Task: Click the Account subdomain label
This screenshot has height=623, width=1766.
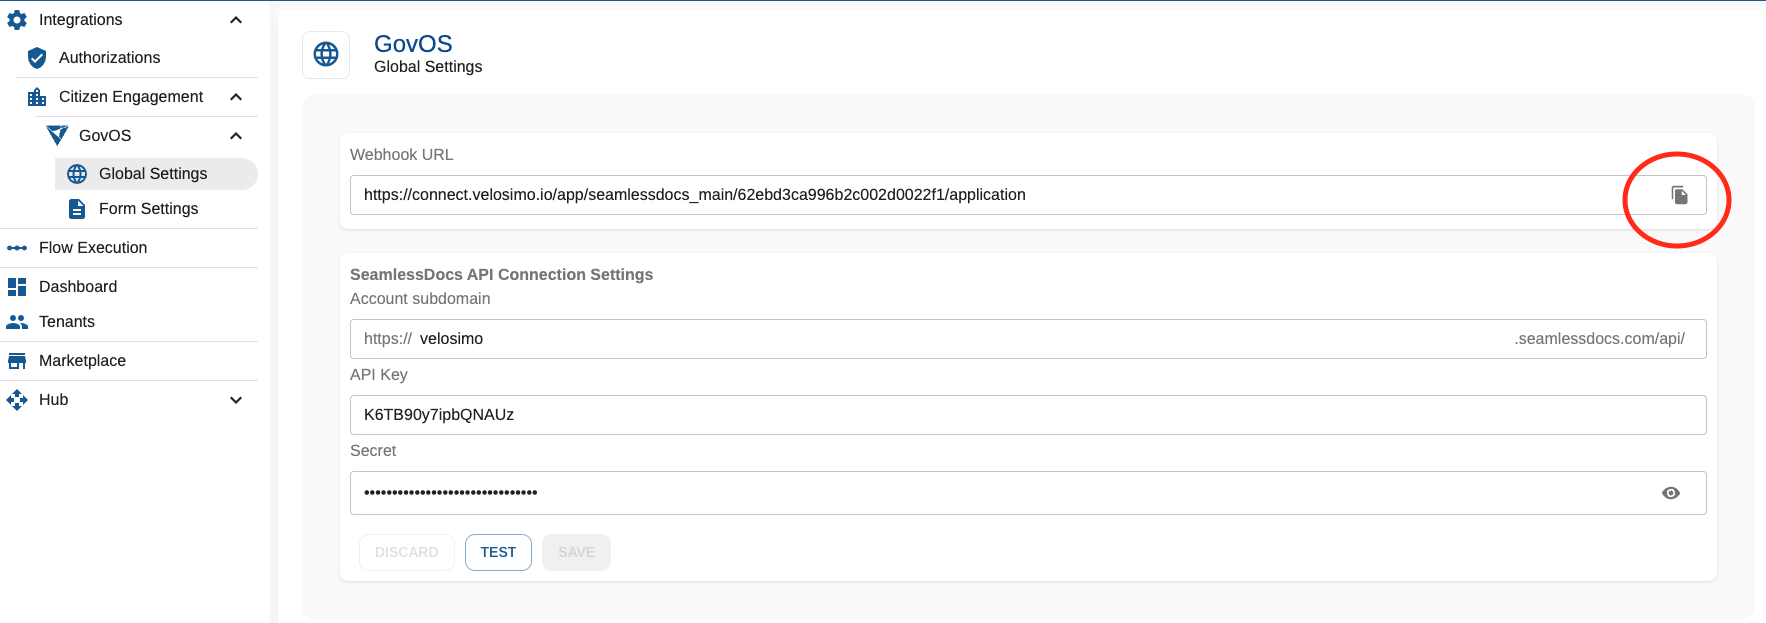Action: pos(420,299)
